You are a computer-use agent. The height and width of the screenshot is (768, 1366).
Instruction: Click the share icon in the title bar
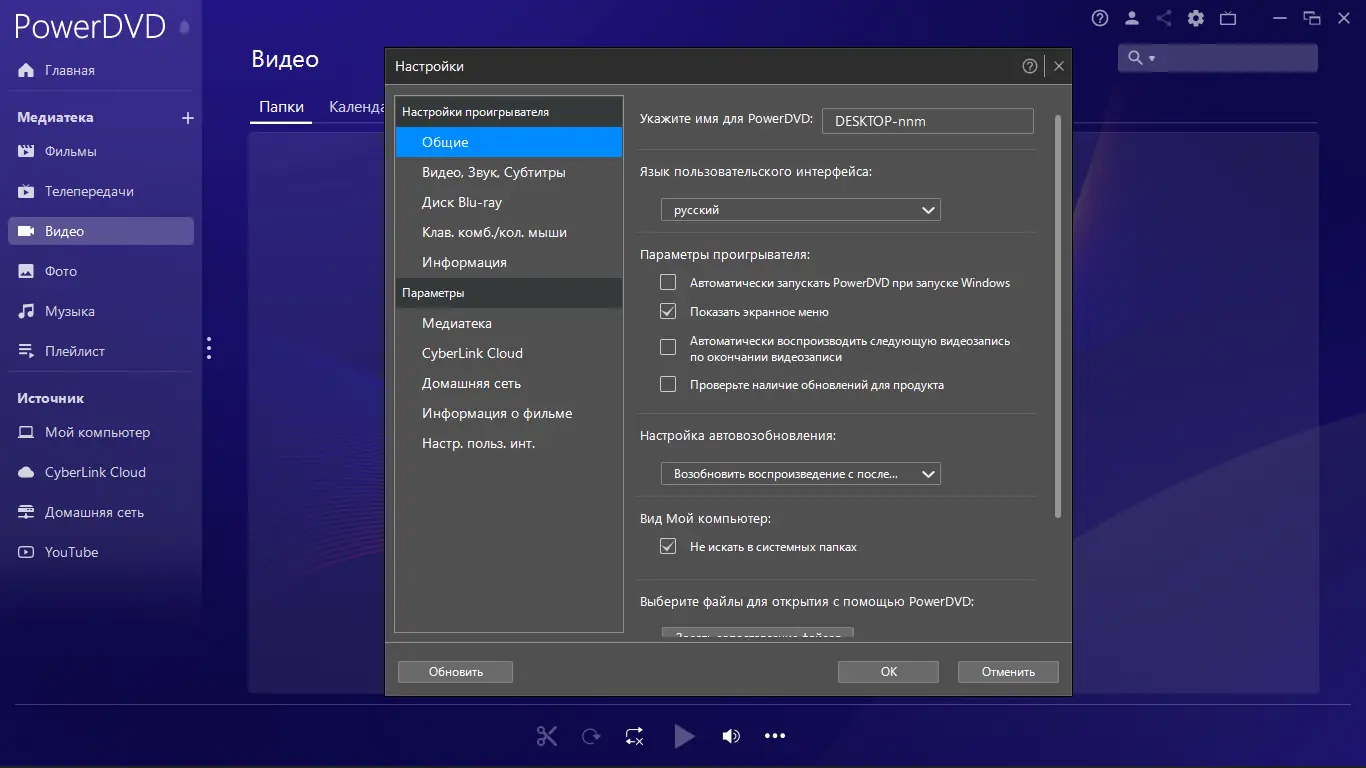(x=1164, y=18)
